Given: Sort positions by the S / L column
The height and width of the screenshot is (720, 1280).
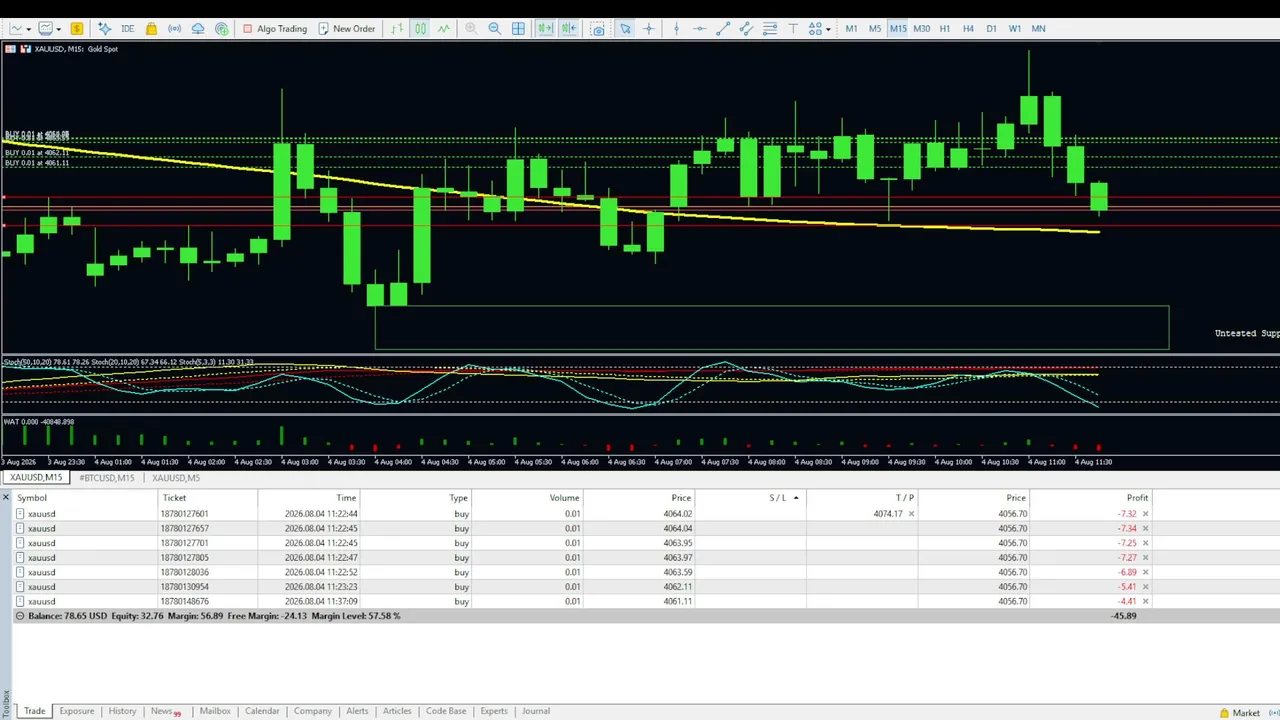Looking at the screenshot, I should [x=778, y=498].
